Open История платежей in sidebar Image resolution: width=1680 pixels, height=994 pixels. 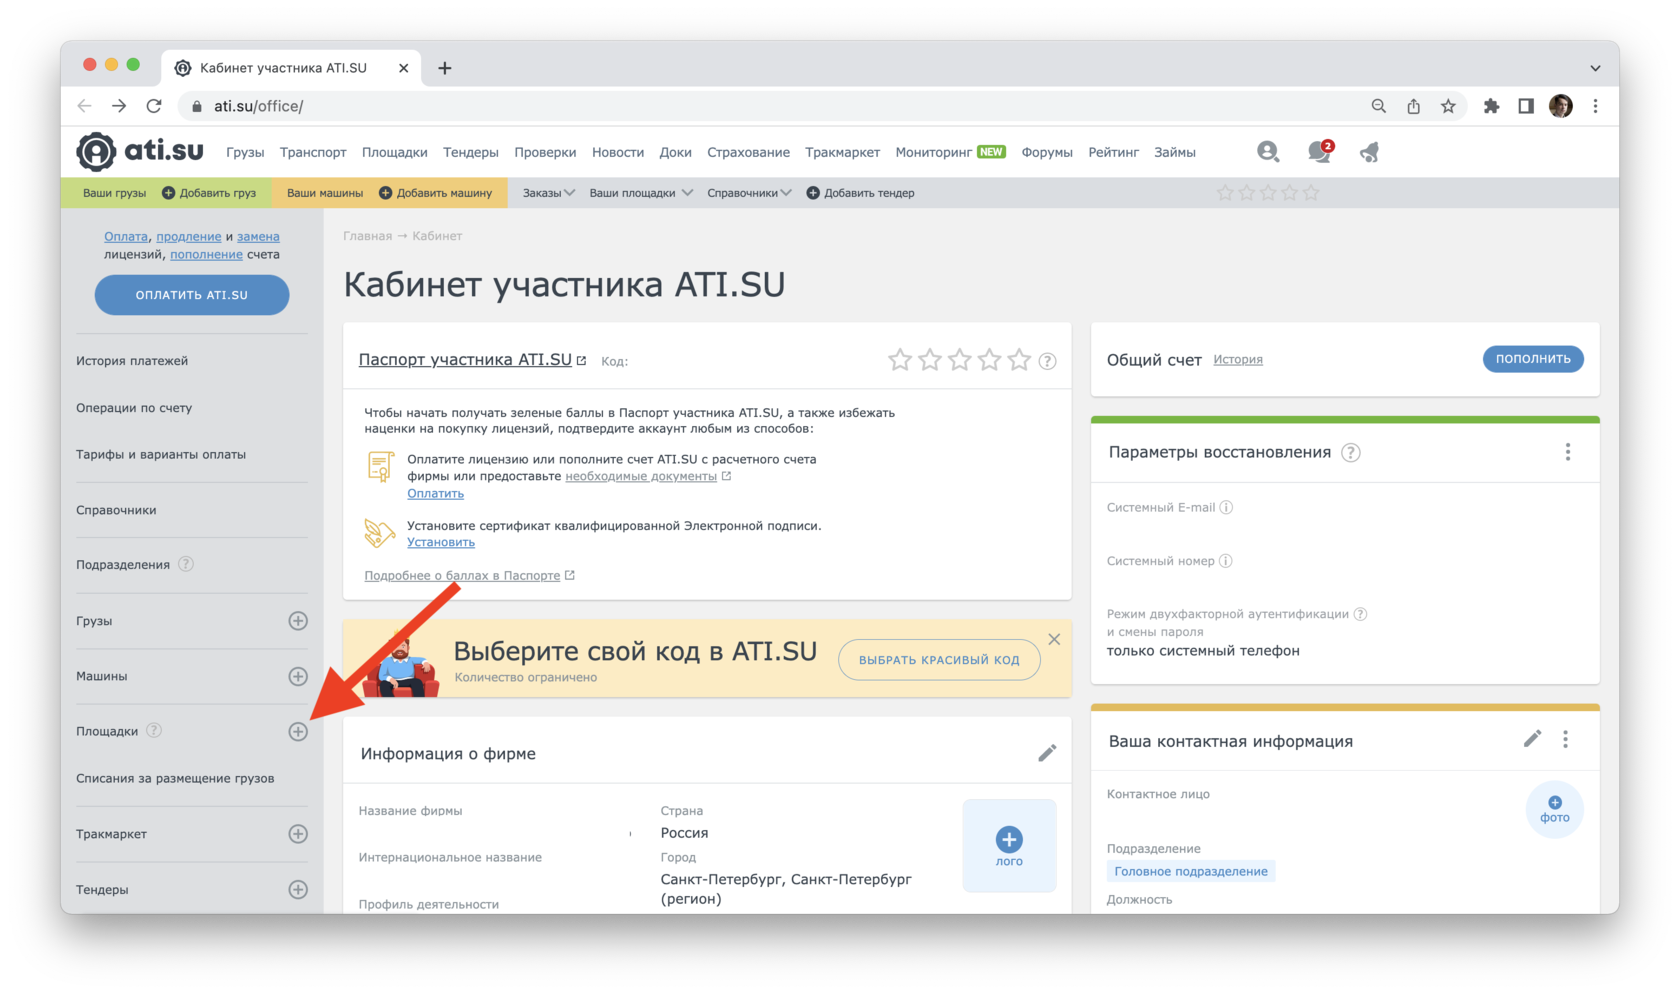pyautogui.click(x=132, y=361)
